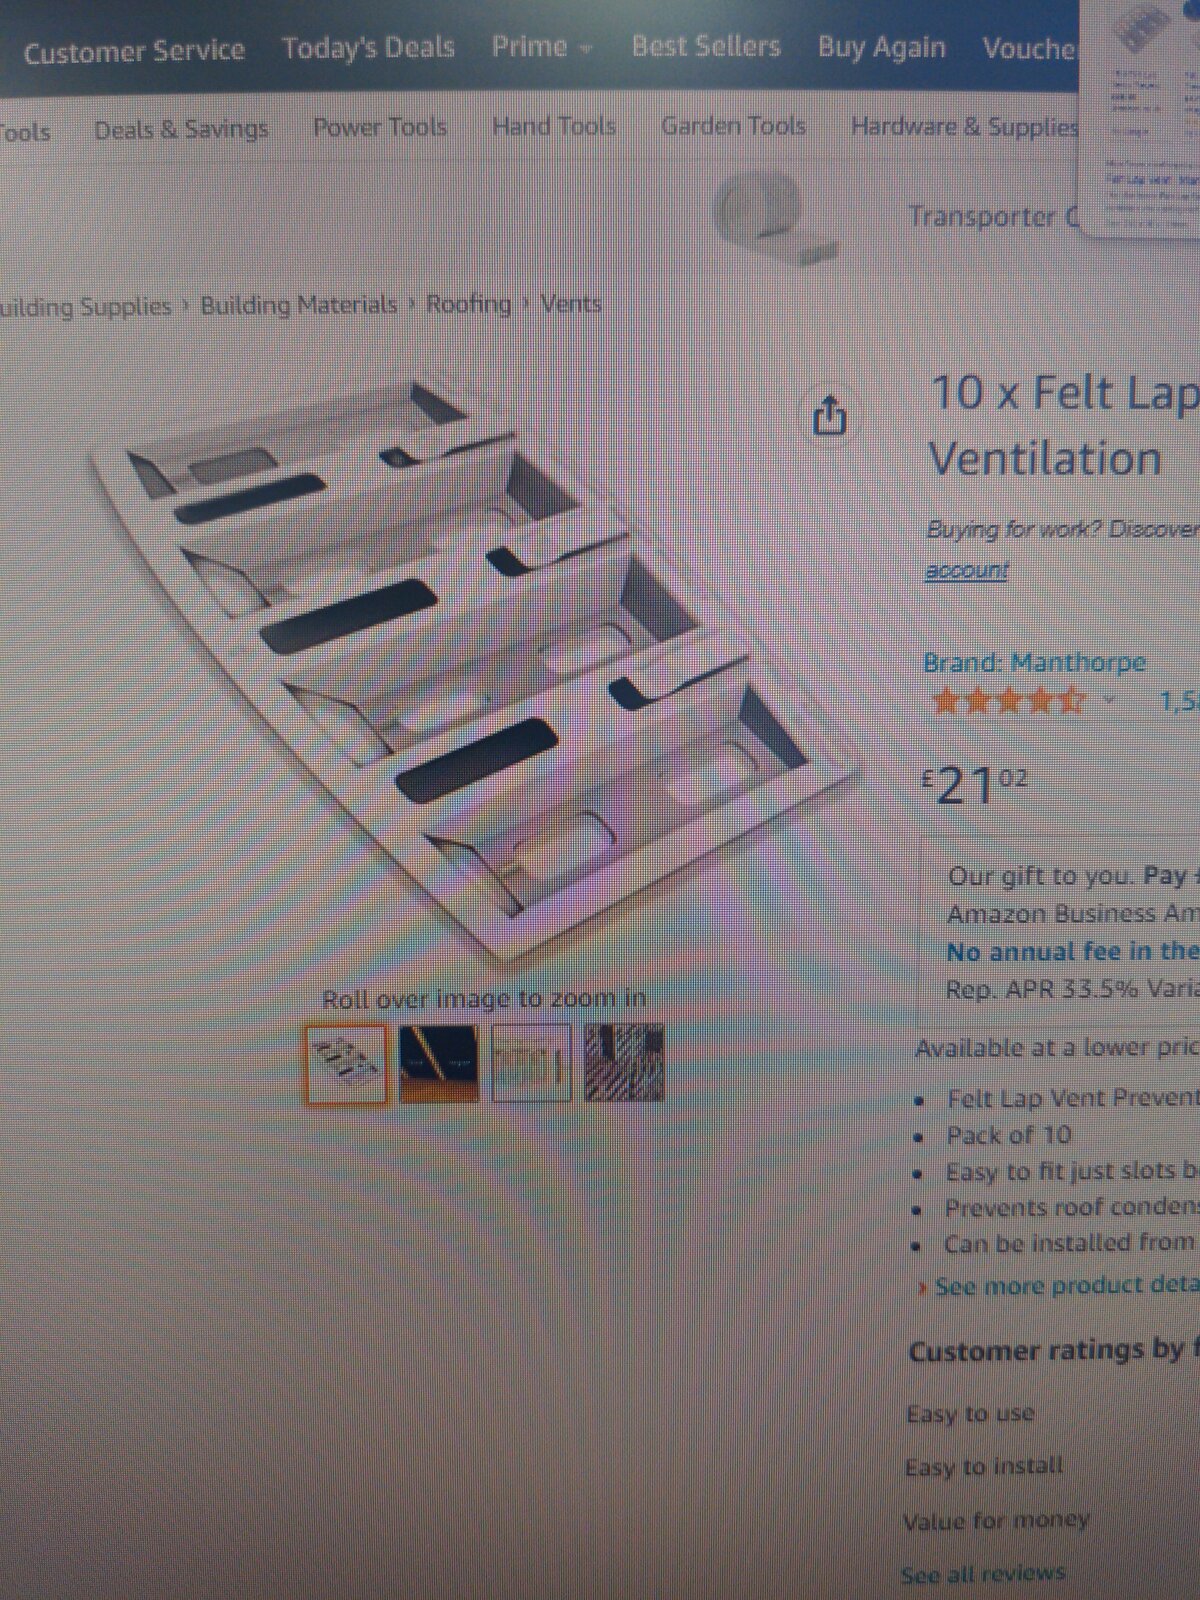Select fourth product thumbnail with stripes
Screen dimensions: 1200x1600
(x=623, y=1062)
